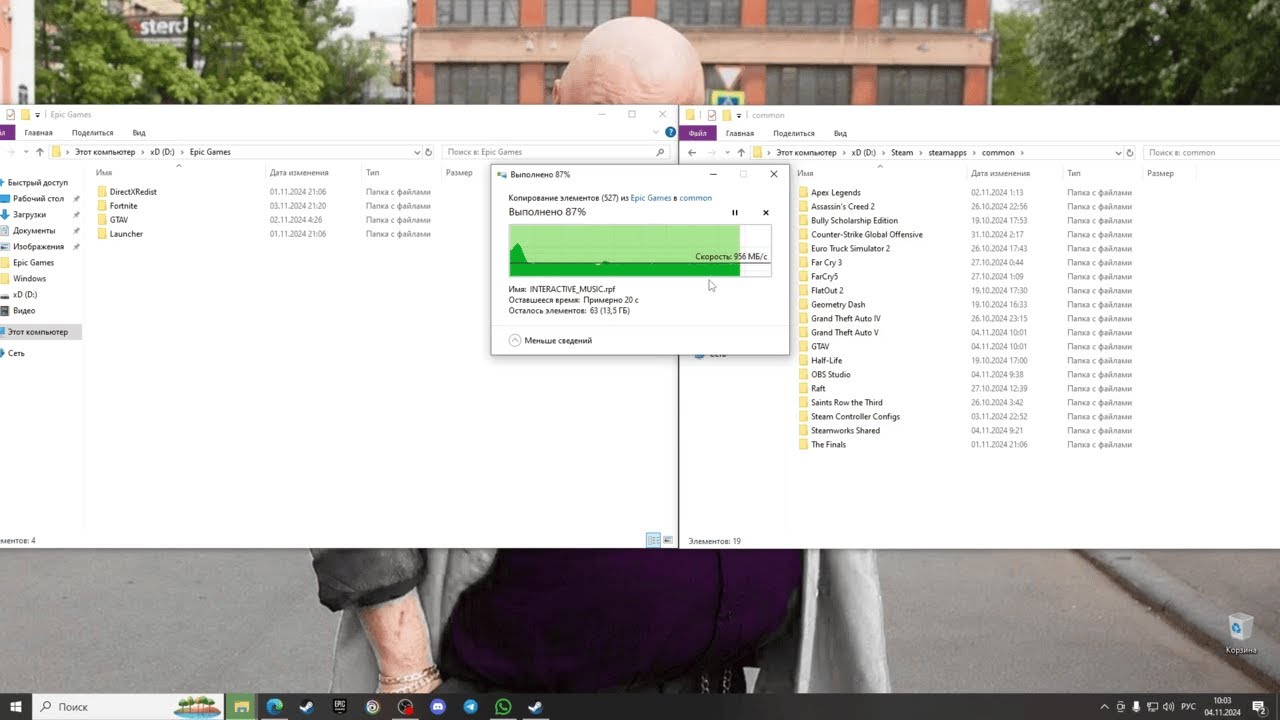Expand address bar history in common window
This screenshot has width=1280, height=720.
click(1118, 153)
